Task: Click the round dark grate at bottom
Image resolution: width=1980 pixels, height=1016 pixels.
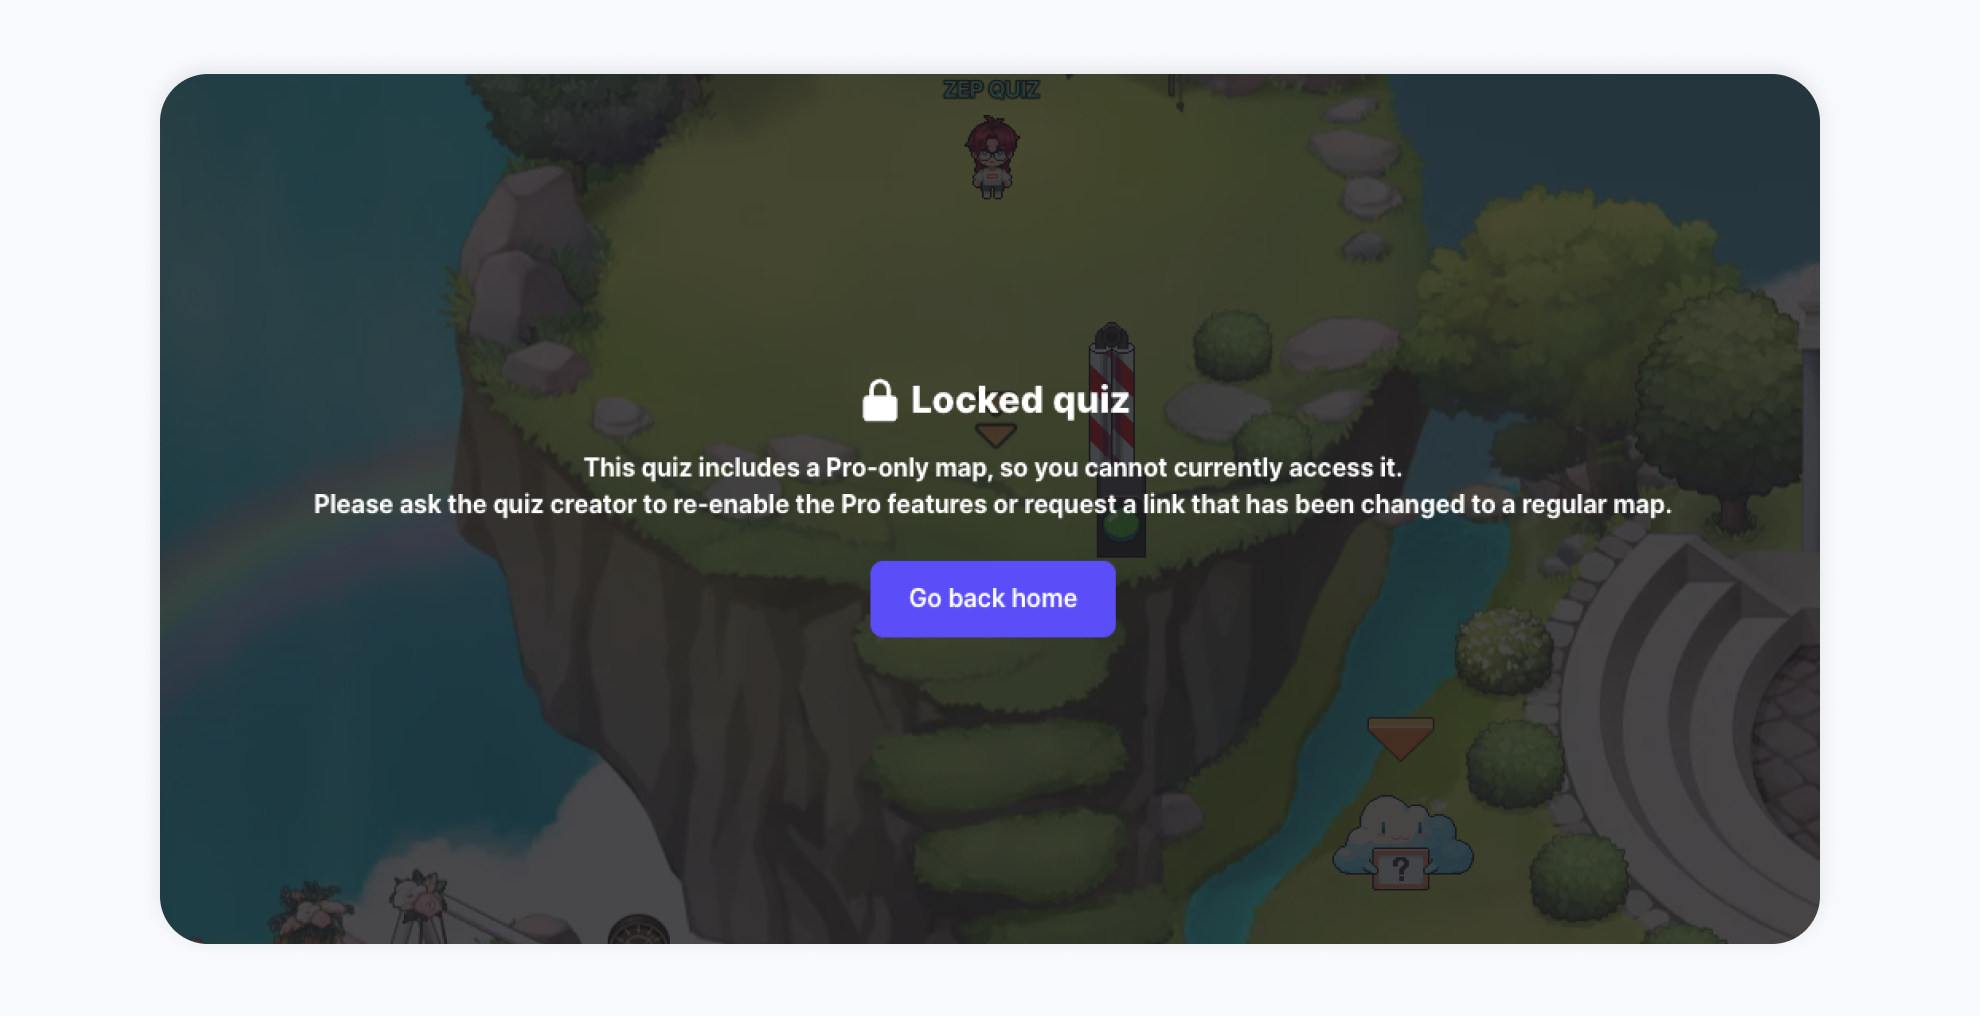Action: 639,930
